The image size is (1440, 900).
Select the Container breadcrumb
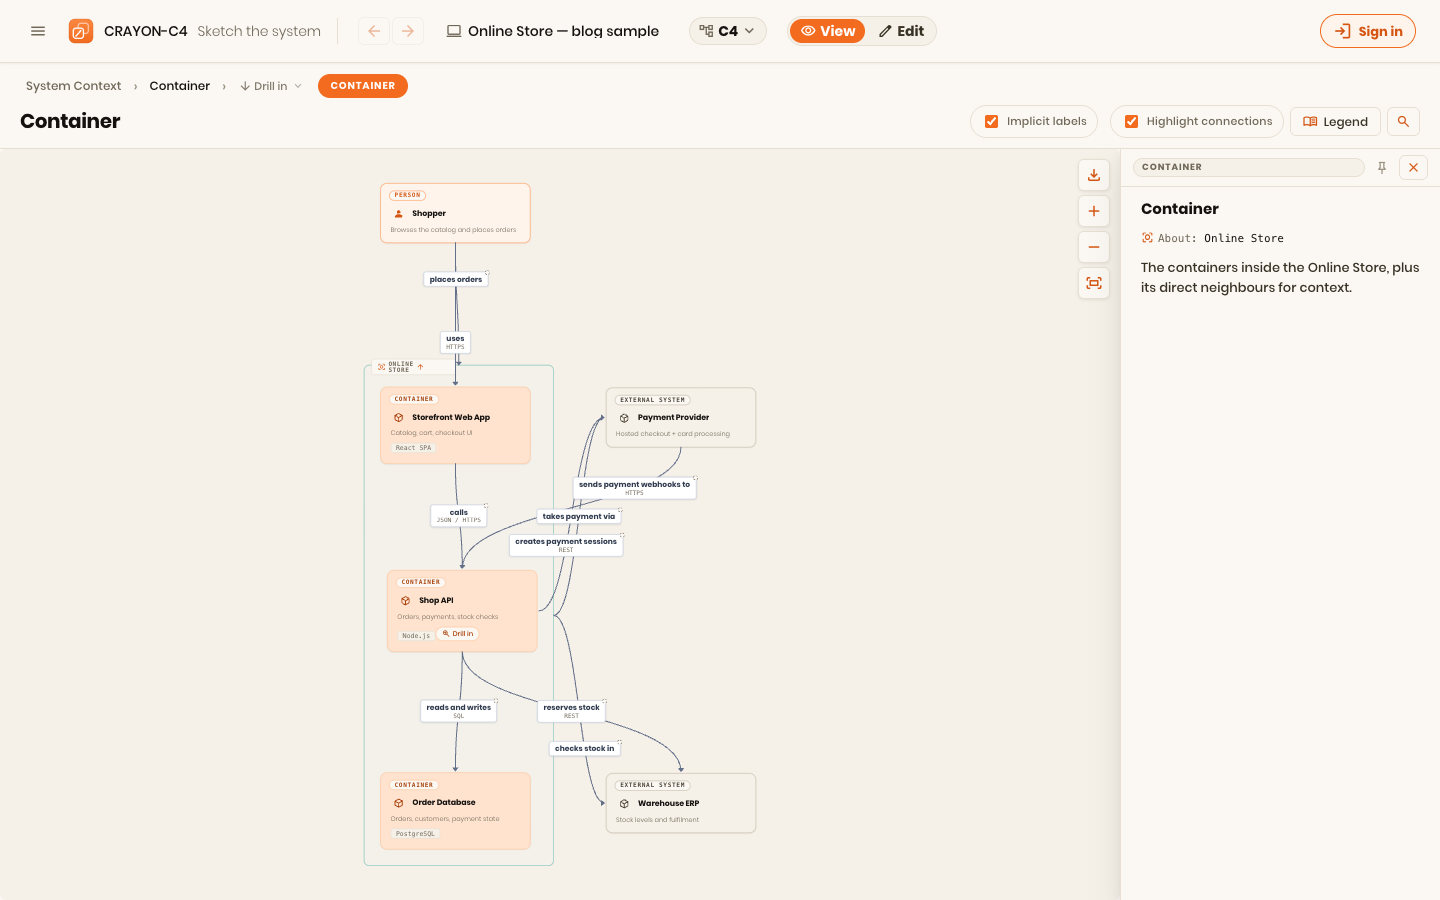(x=180, y=86)
